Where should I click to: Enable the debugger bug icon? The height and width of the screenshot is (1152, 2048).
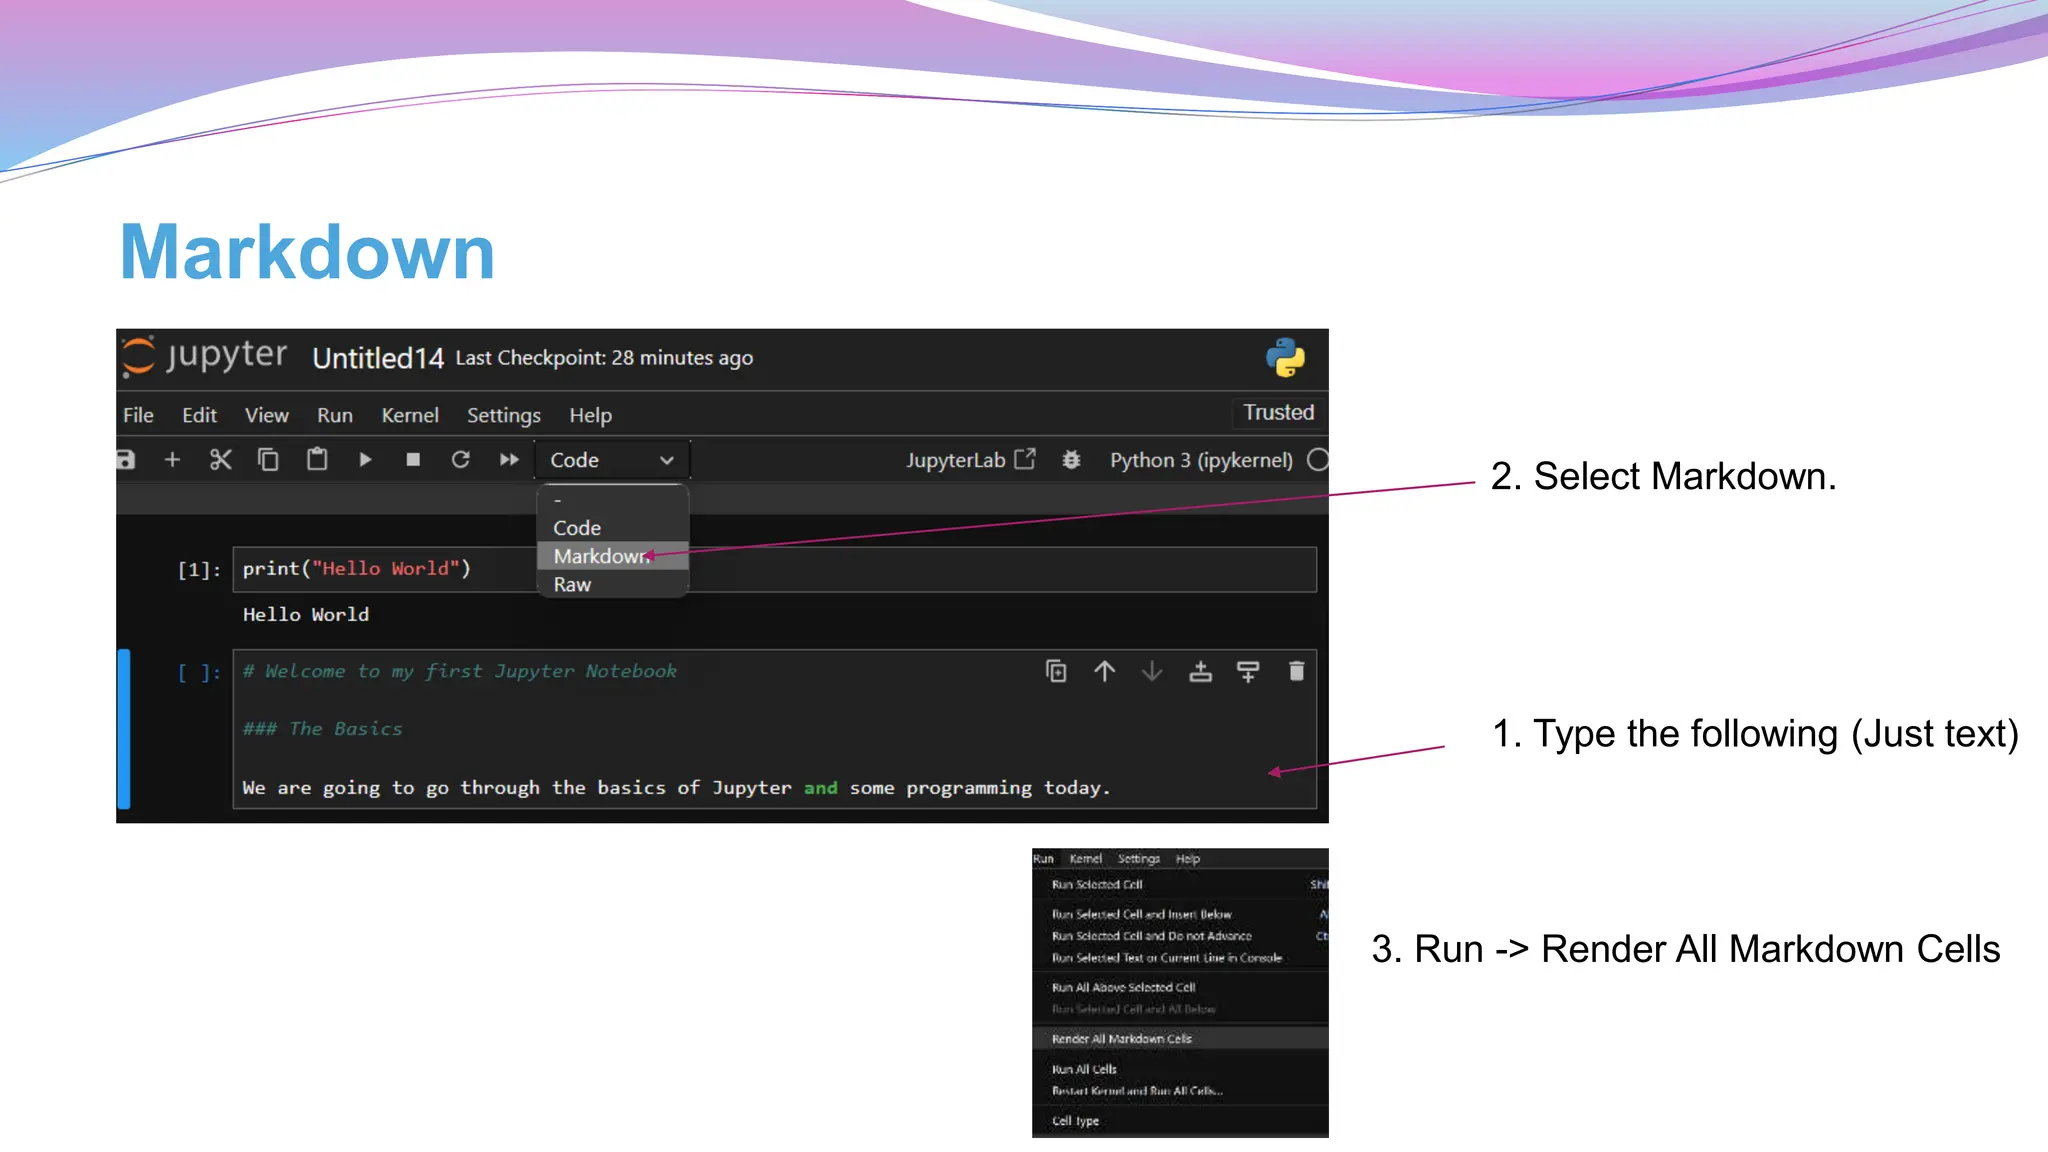click(x=1071, y=460)
